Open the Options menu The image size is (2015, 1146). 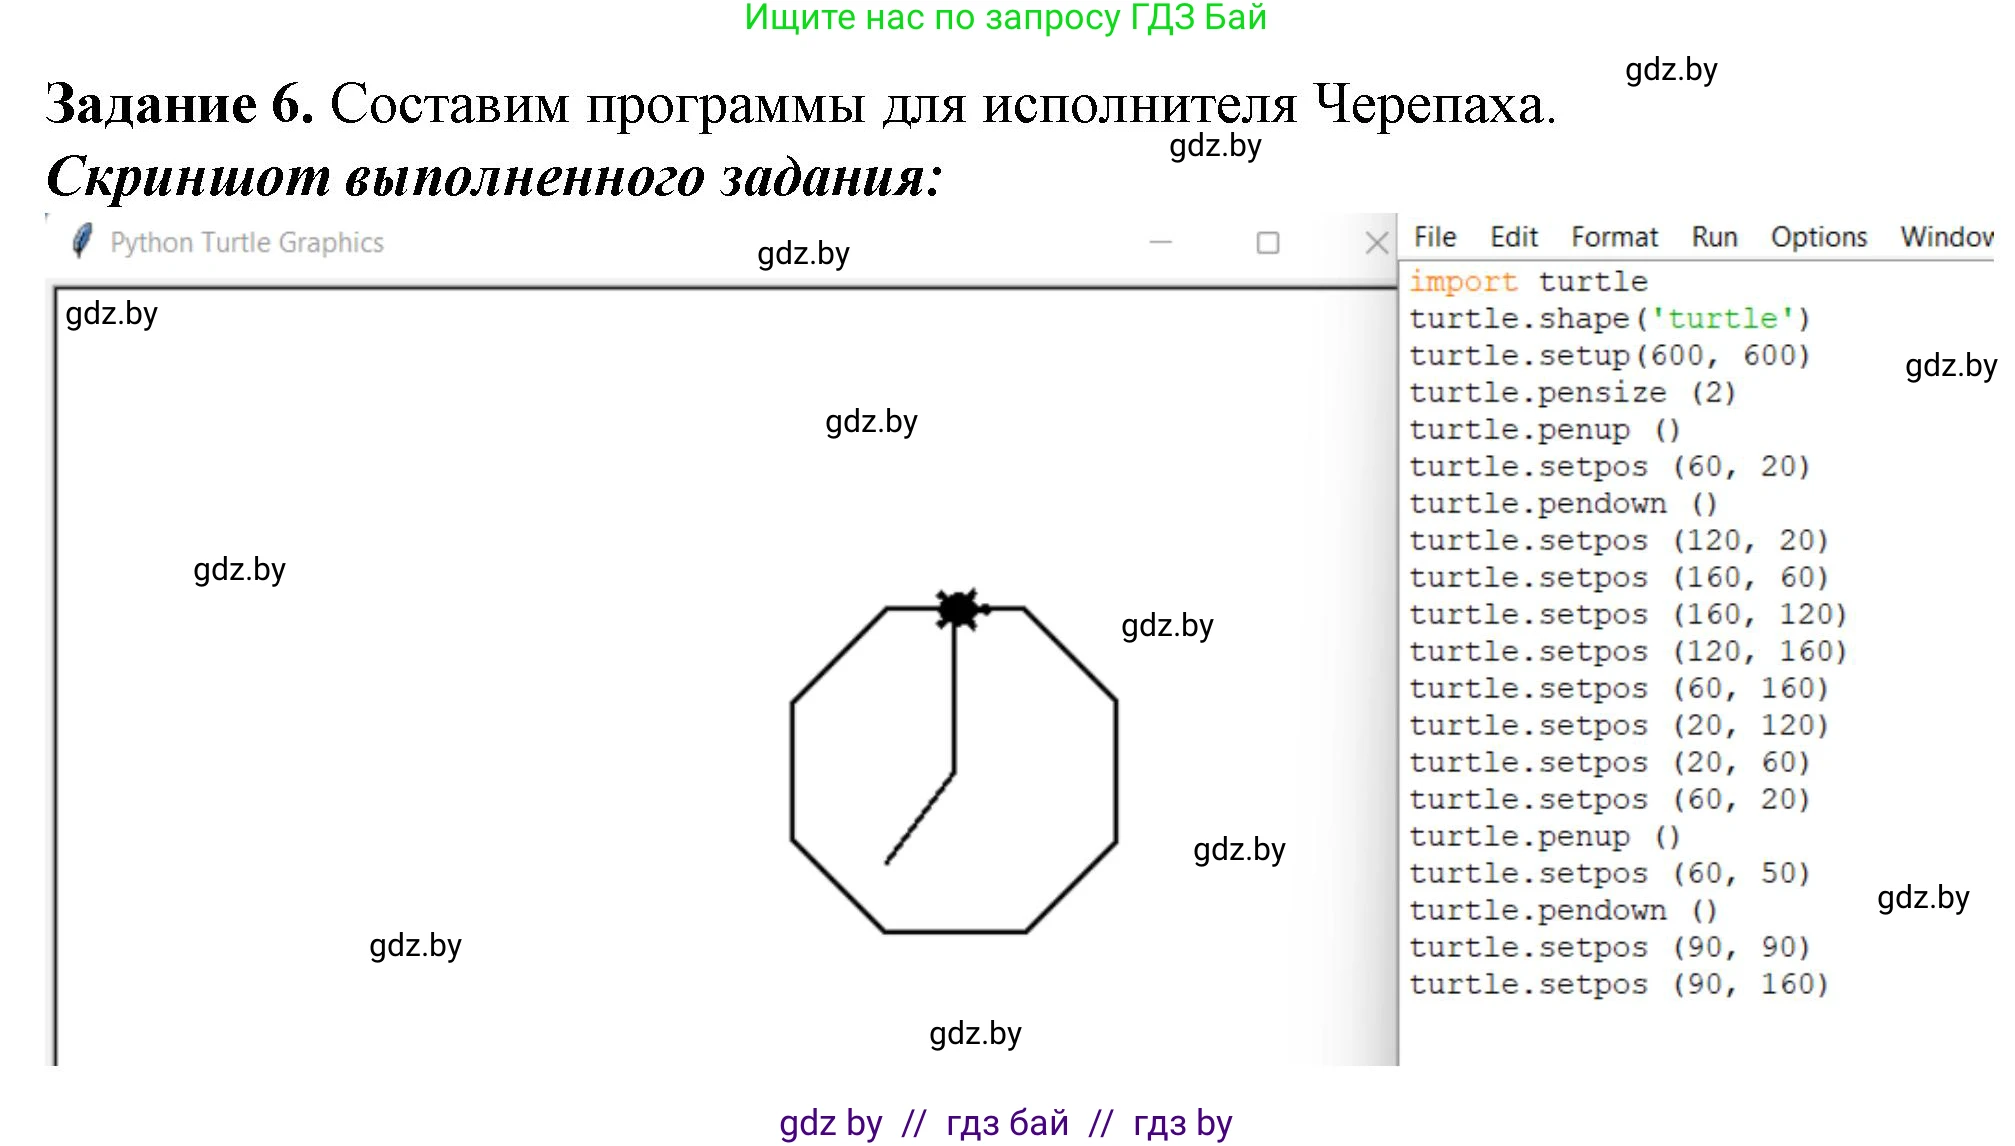coord(1818,237)
